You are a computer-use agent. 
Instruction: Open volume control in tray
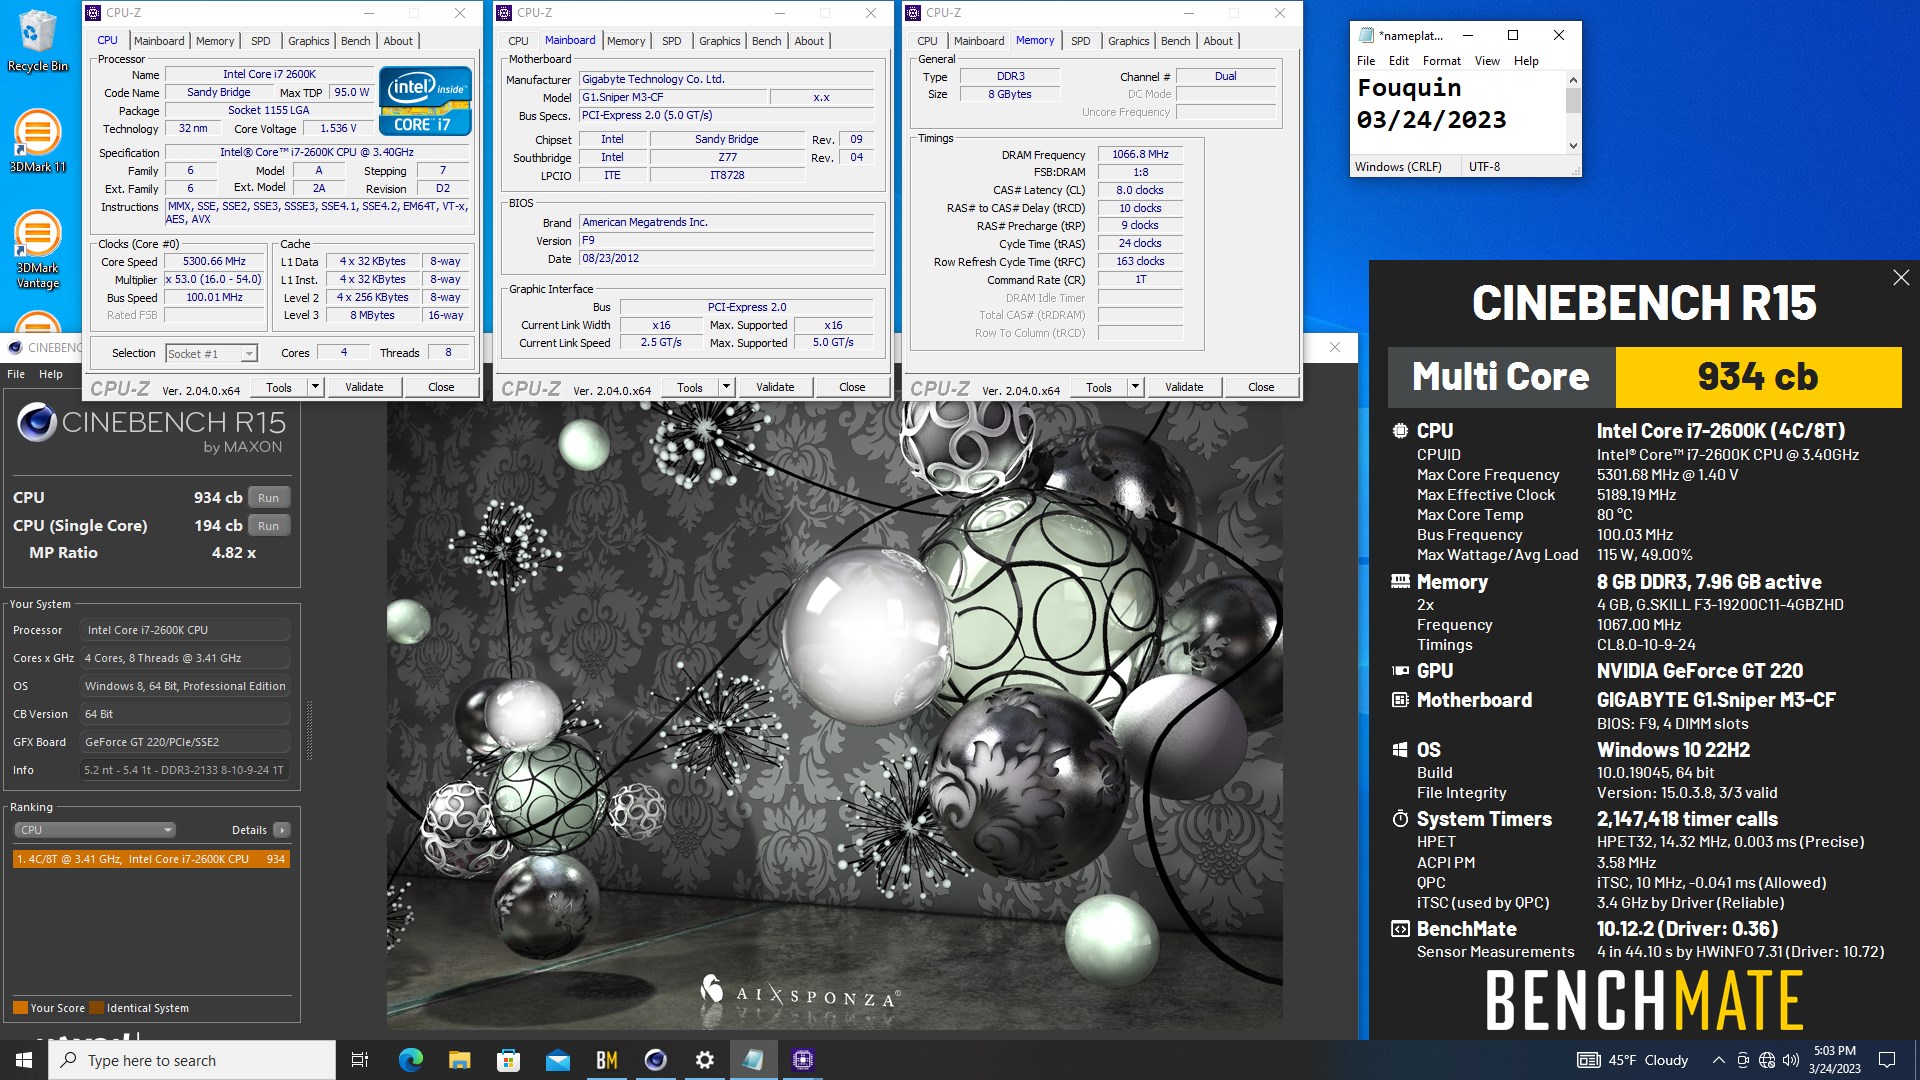pos(1791,1060)
